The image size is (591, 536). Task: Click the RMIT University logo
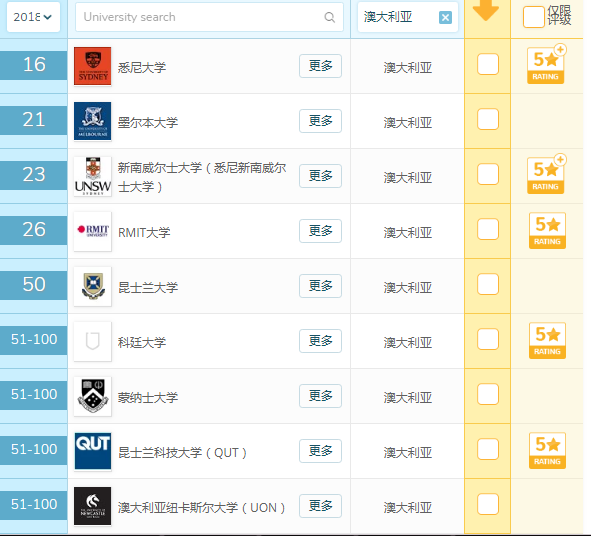coord(93,231)
